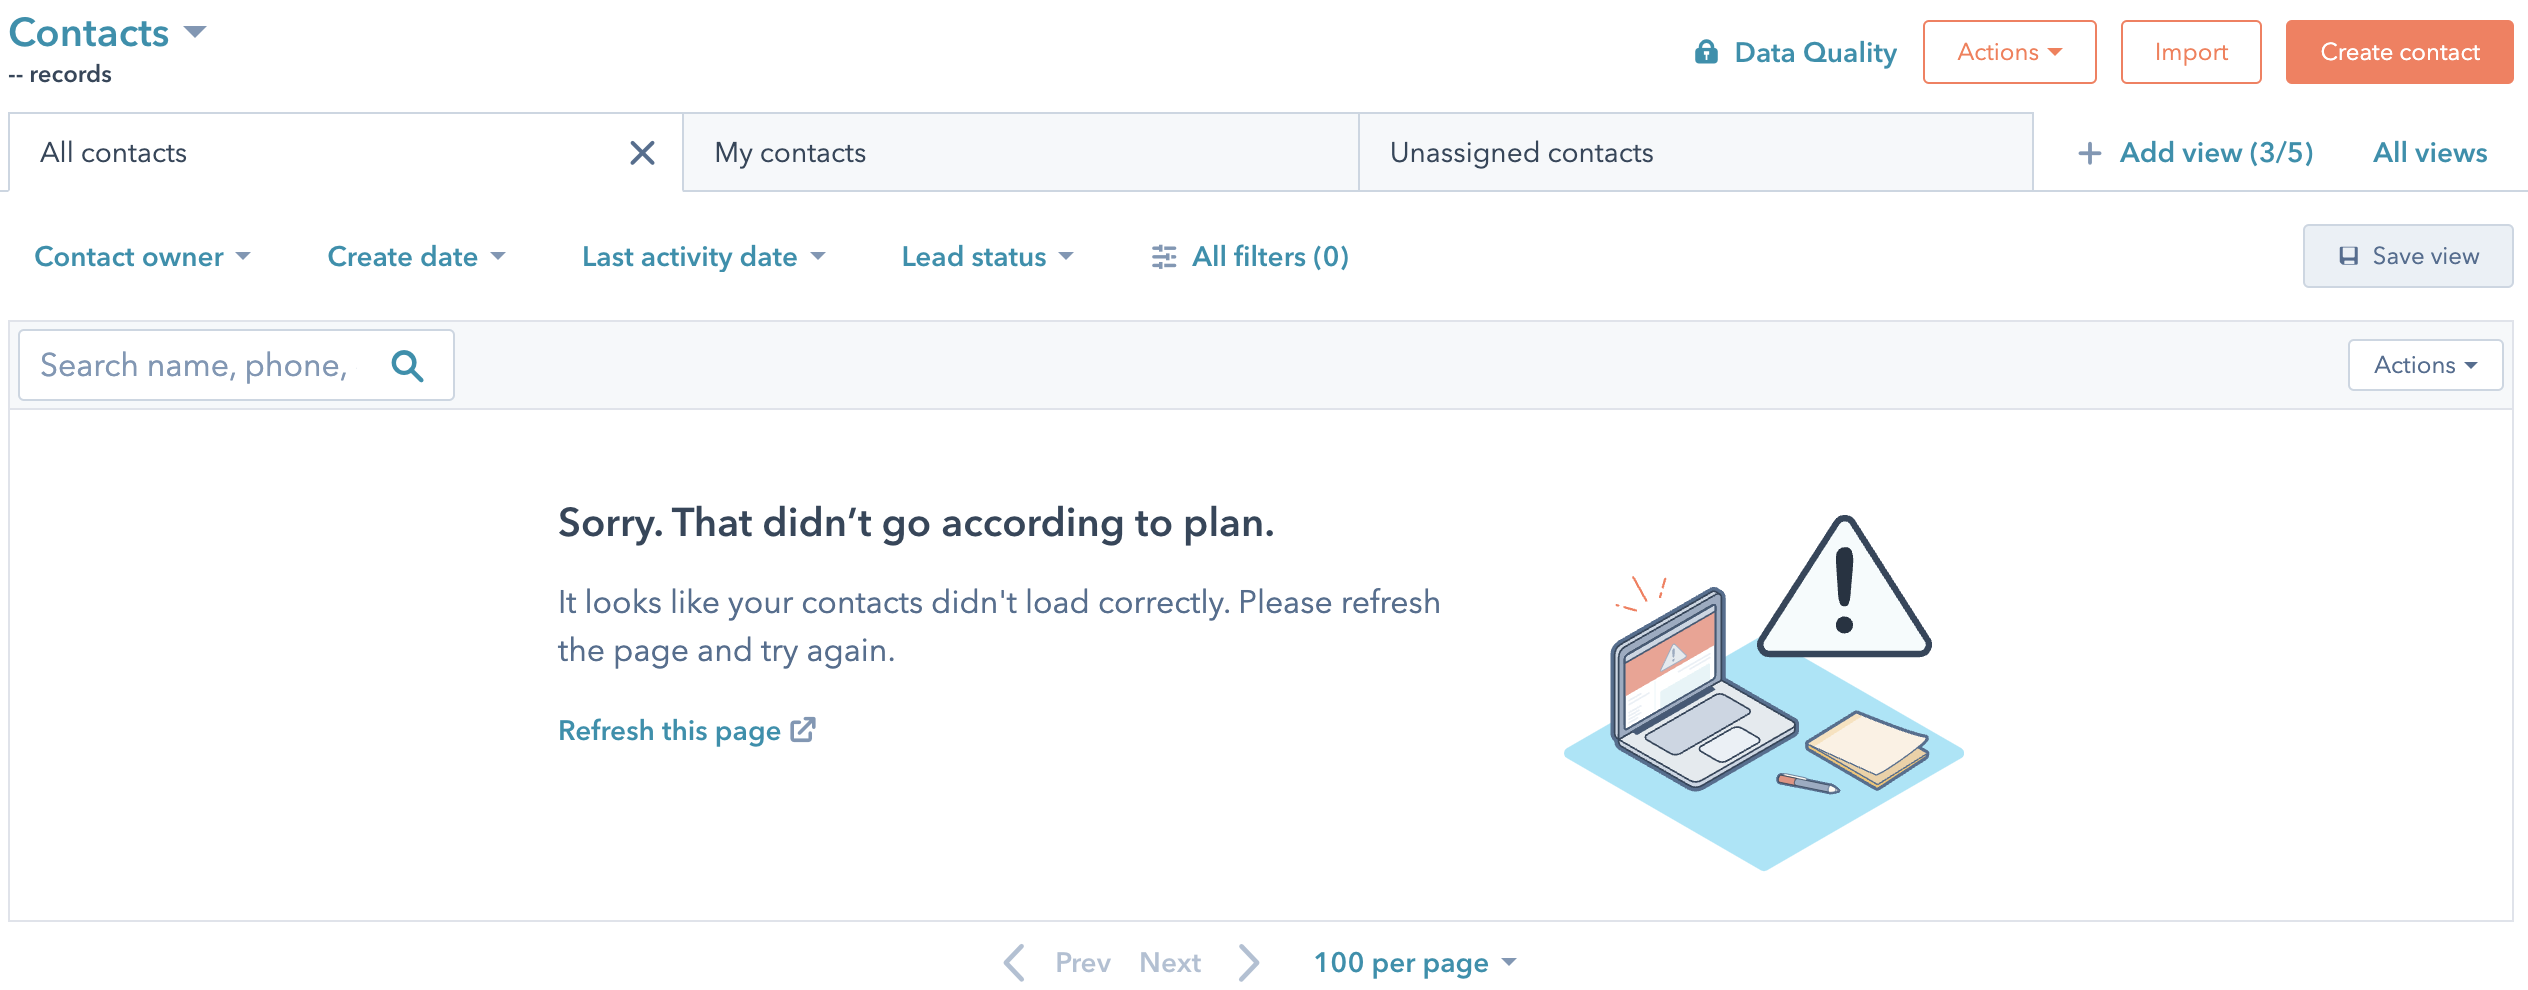
Task: Click the search magnifier icon
Action: (x=407, y=366)
